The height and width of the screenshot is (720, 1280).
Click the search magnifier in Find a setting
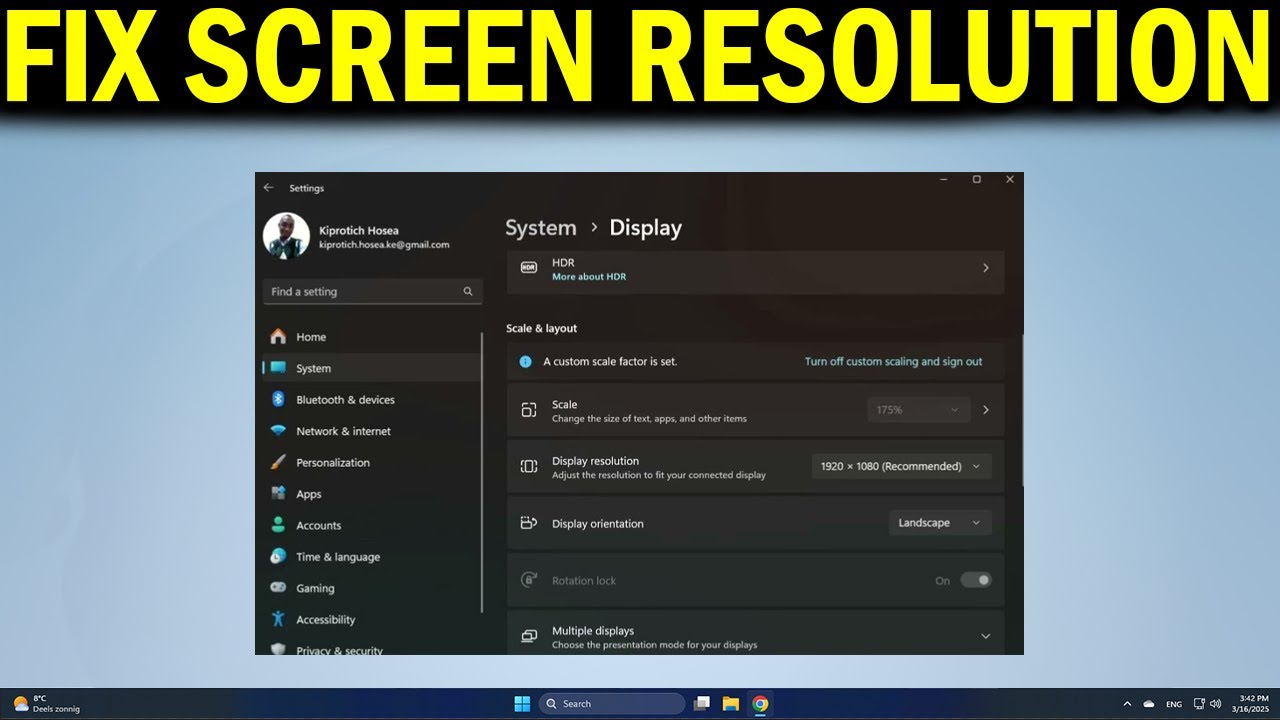467,292
